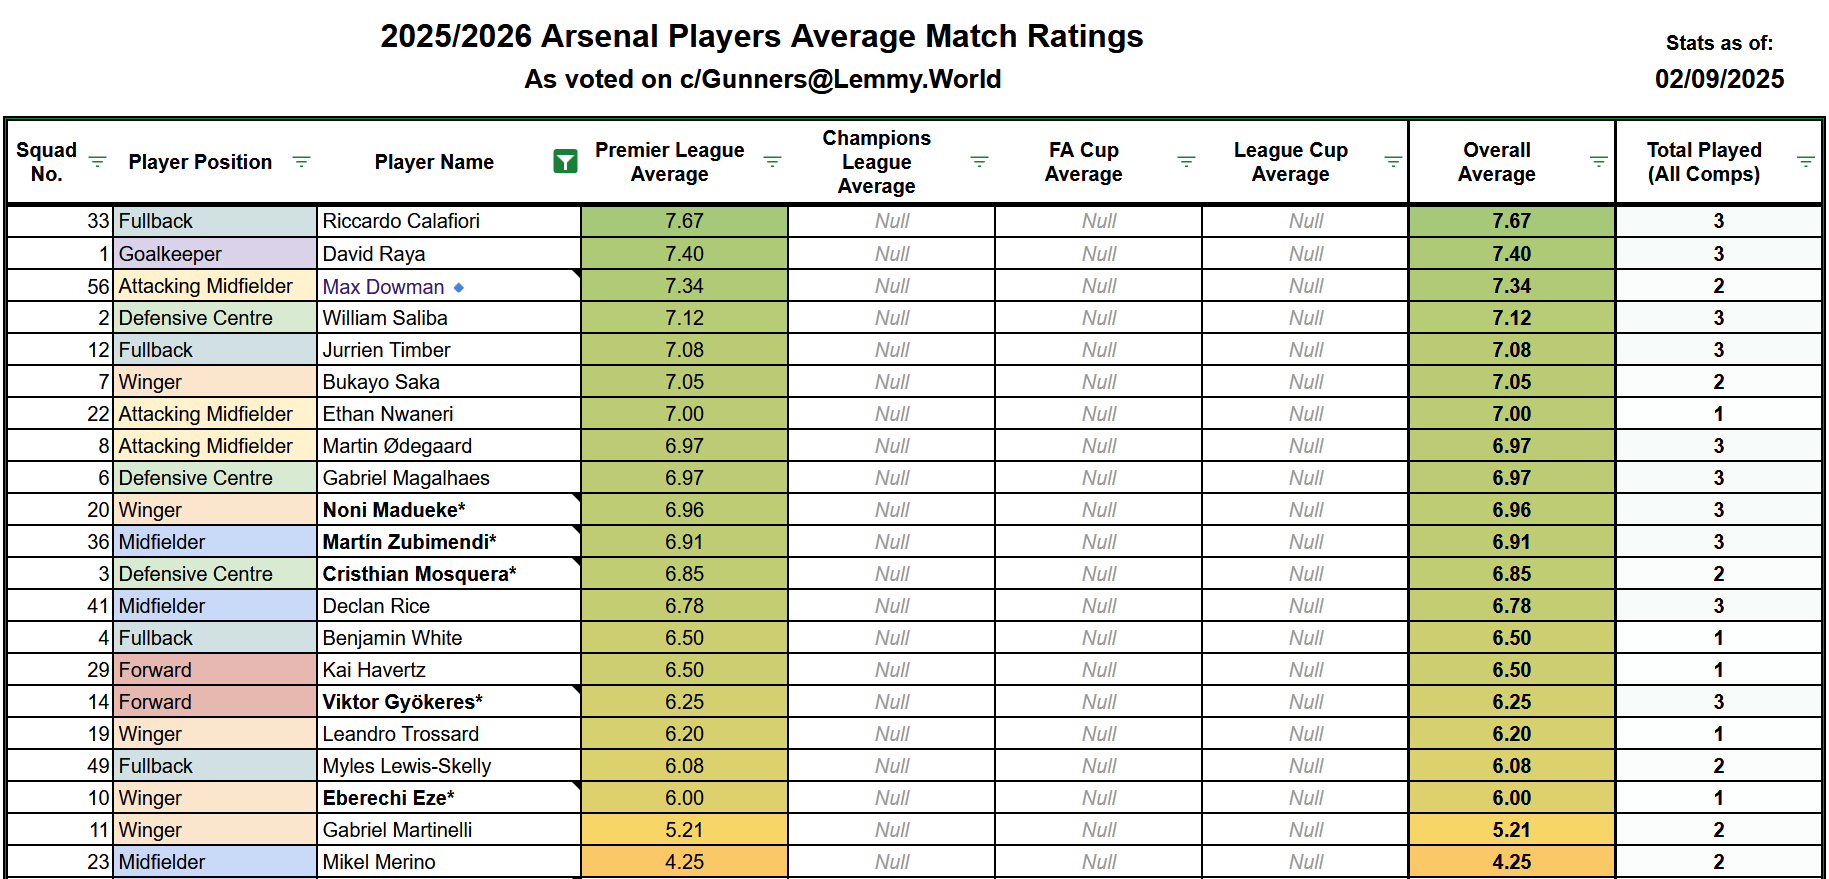Open the FA Cup Average filter icon

coord(1186,162)
